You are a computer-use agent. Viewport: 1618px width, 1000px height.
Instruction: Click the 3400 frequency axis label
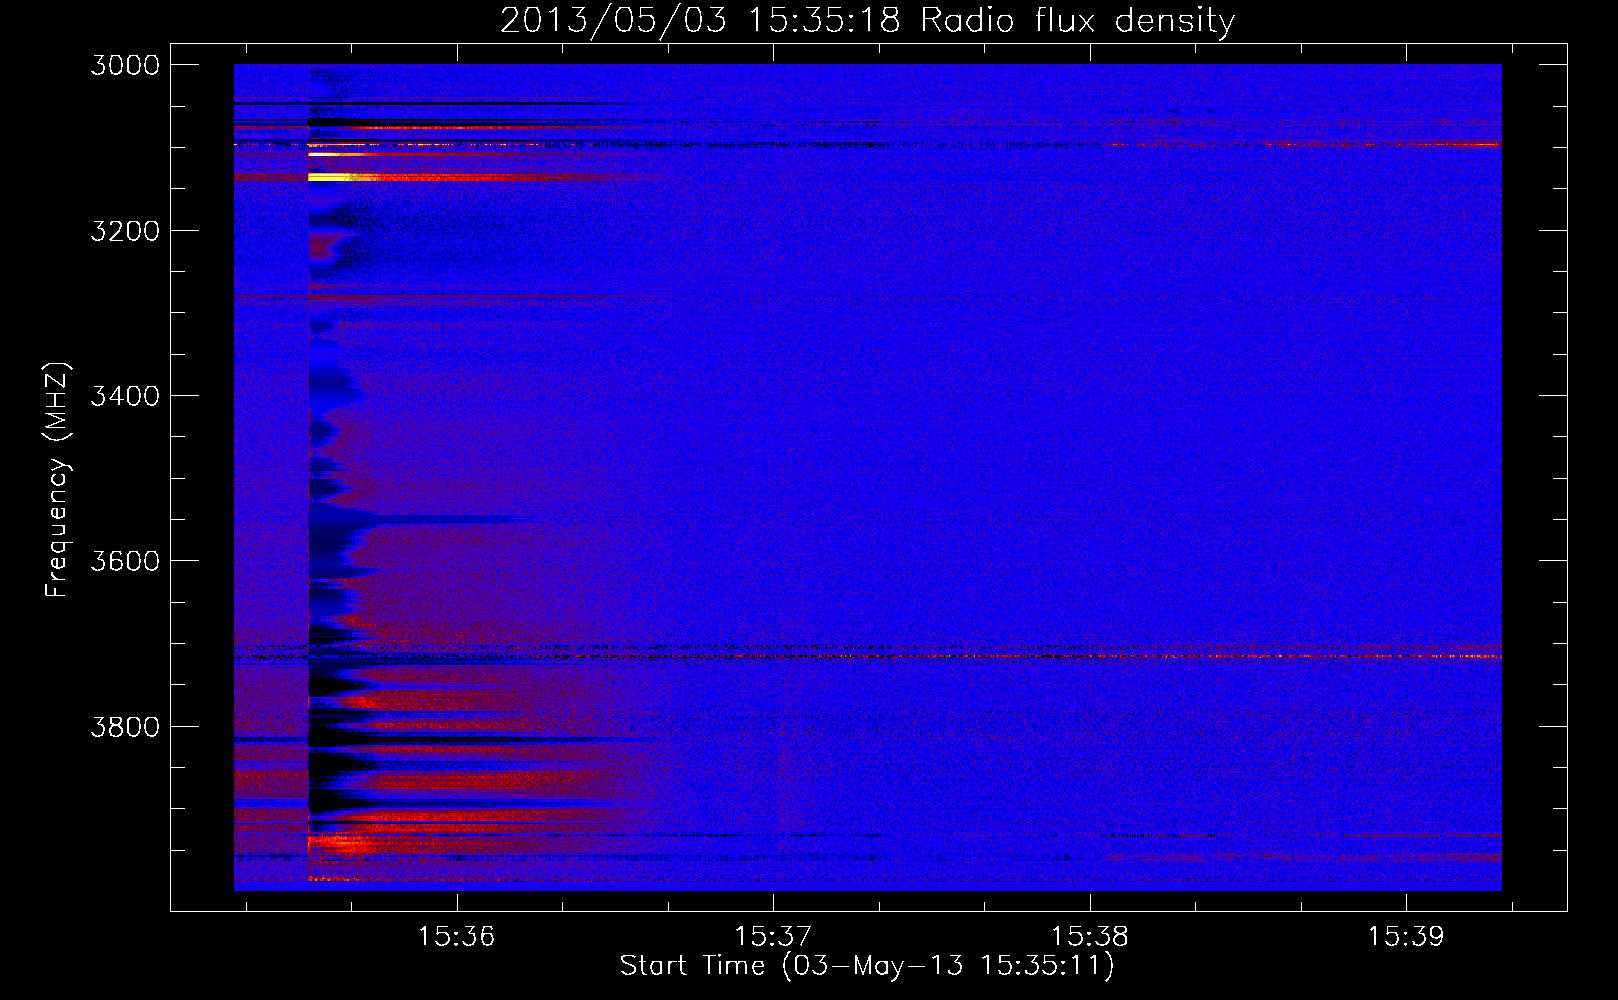click(125, 396)
